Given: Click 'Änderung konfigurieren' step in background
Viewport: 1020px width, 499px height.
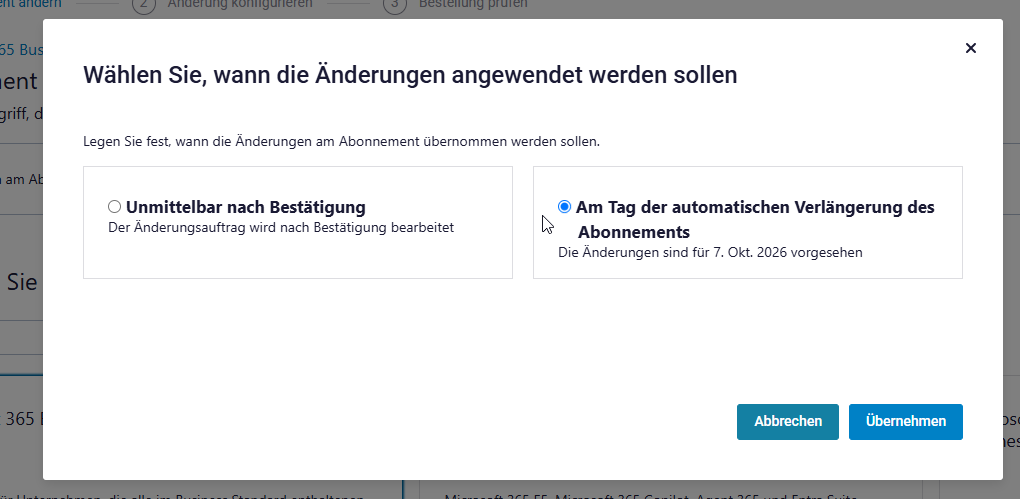Looking at the screenshot, I should 240,4.
